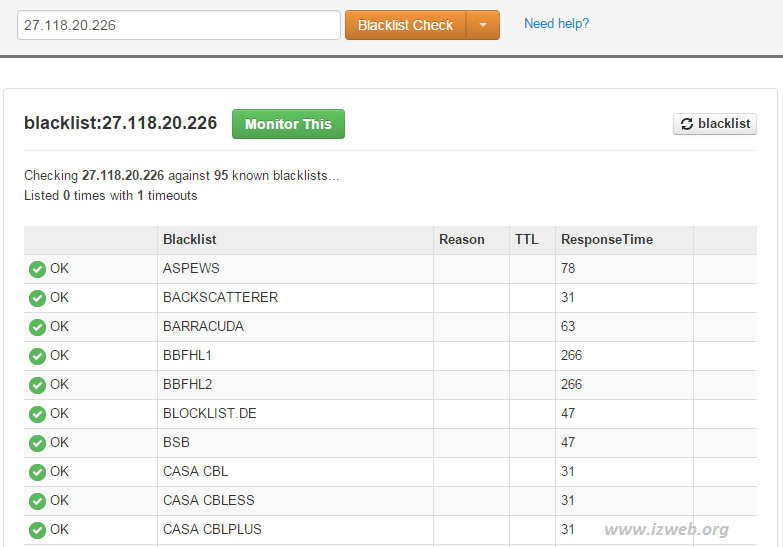Screen dimensions: 783x547
Task: Open the dropdown arrow beside Blacklist Check
Action: pyautogui.click(x=483, y=25)
